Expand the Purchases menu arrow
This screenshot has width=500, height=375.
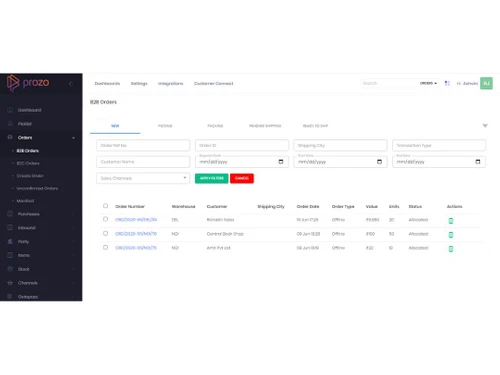click(x=73, y=214)
